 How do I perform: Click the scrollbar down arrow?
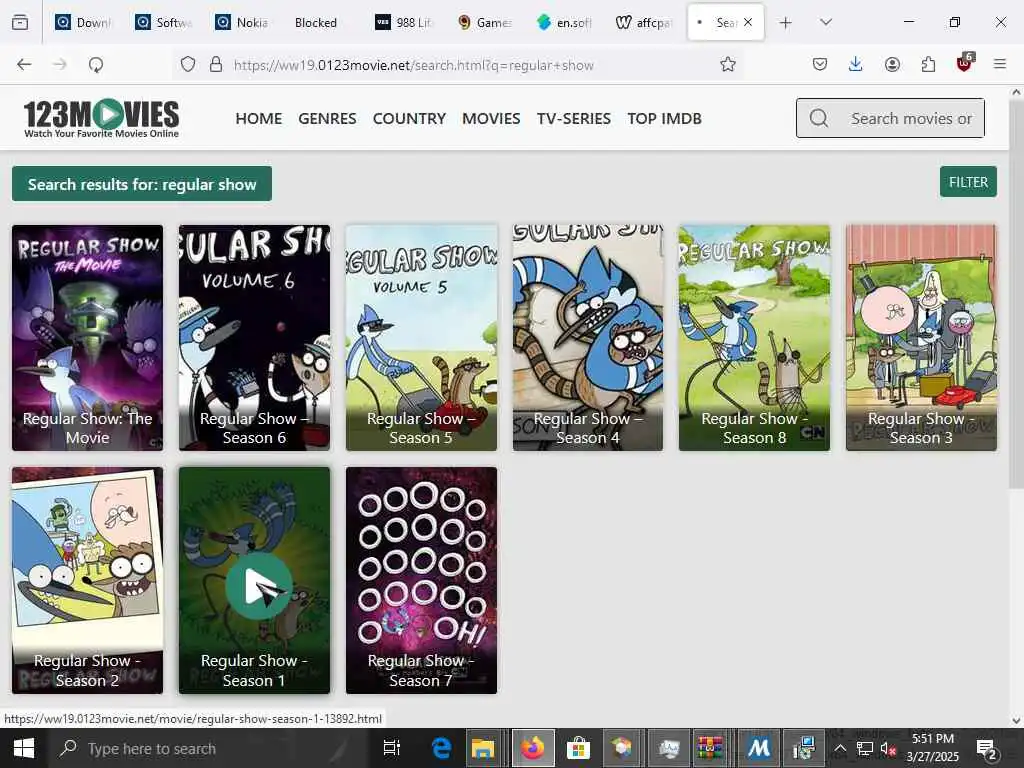[x=1016, y=720]
